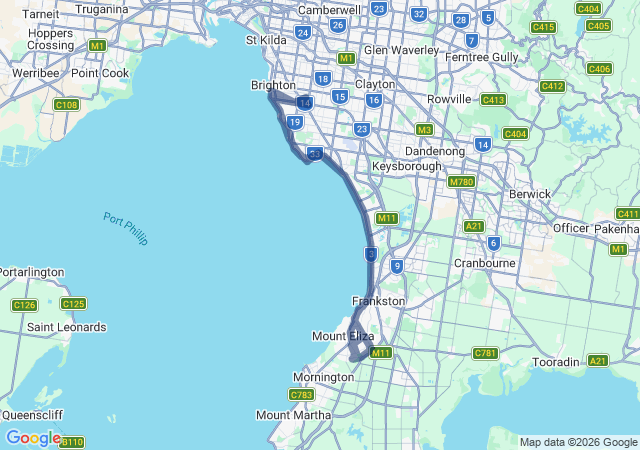Click the Mount Martha label
Screen dimensions: 640x450
point(293,415)
